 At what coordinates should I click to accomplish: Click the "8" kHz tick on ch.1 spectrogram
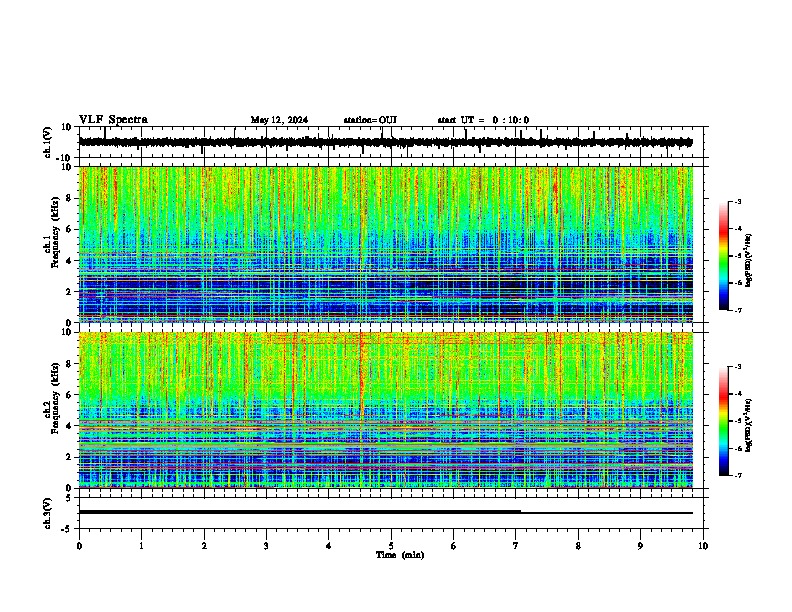coord(69,198)
